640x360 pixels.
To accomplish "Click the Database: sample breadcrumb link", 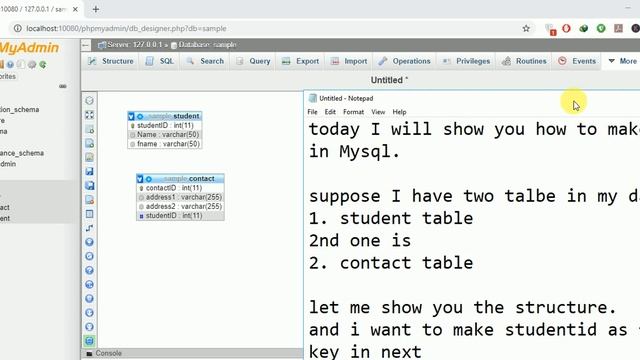I will (x=207, y=45).
